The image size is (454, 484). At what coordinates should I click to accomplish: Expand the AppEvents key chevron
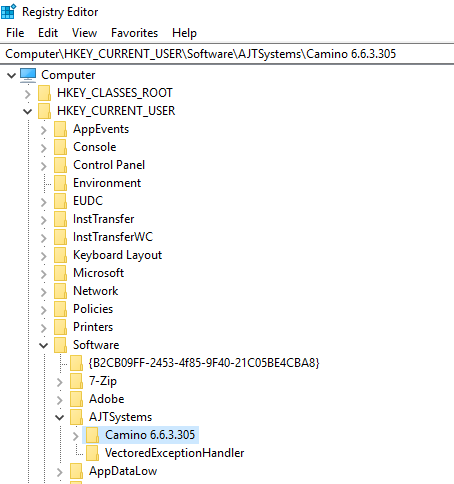43,130
